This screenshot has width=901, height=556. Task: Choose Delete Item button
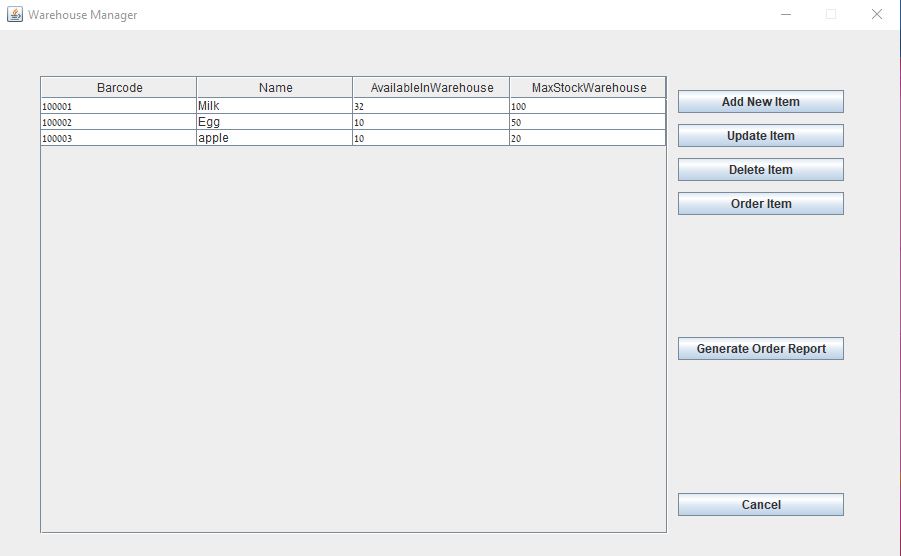[x=761, y=169]
